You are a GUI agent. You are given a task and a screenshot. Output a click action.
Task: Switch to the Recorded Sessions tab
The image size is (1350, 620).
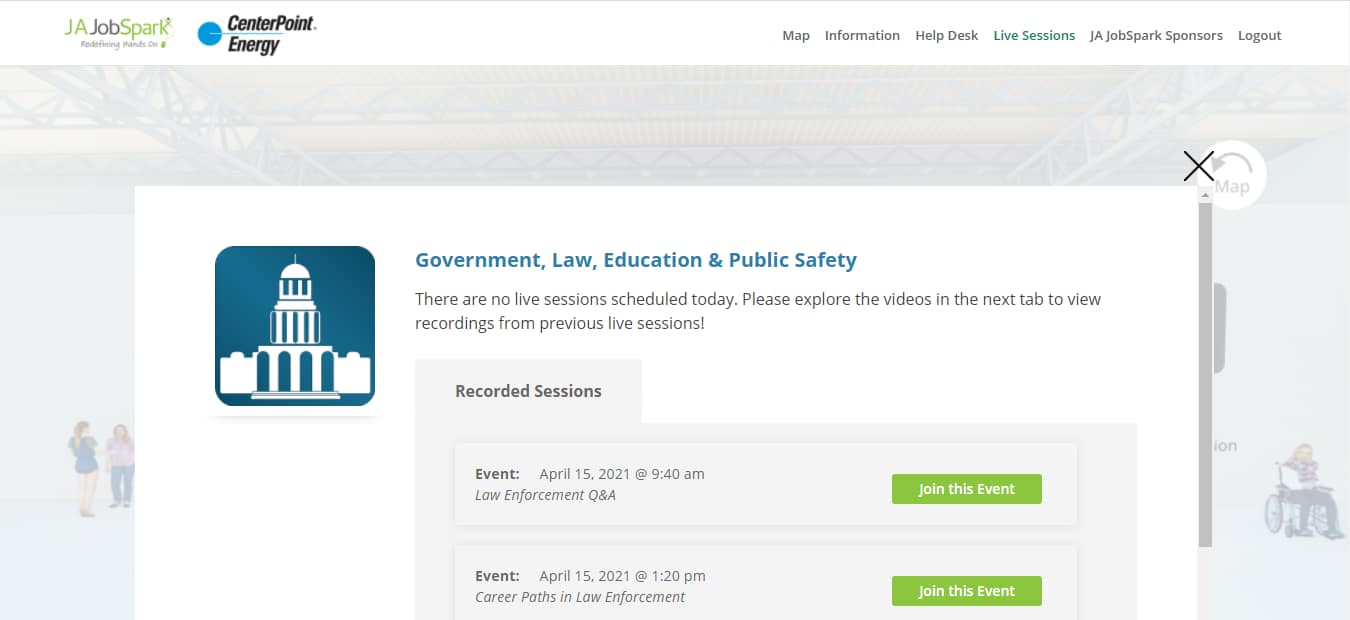528,391
